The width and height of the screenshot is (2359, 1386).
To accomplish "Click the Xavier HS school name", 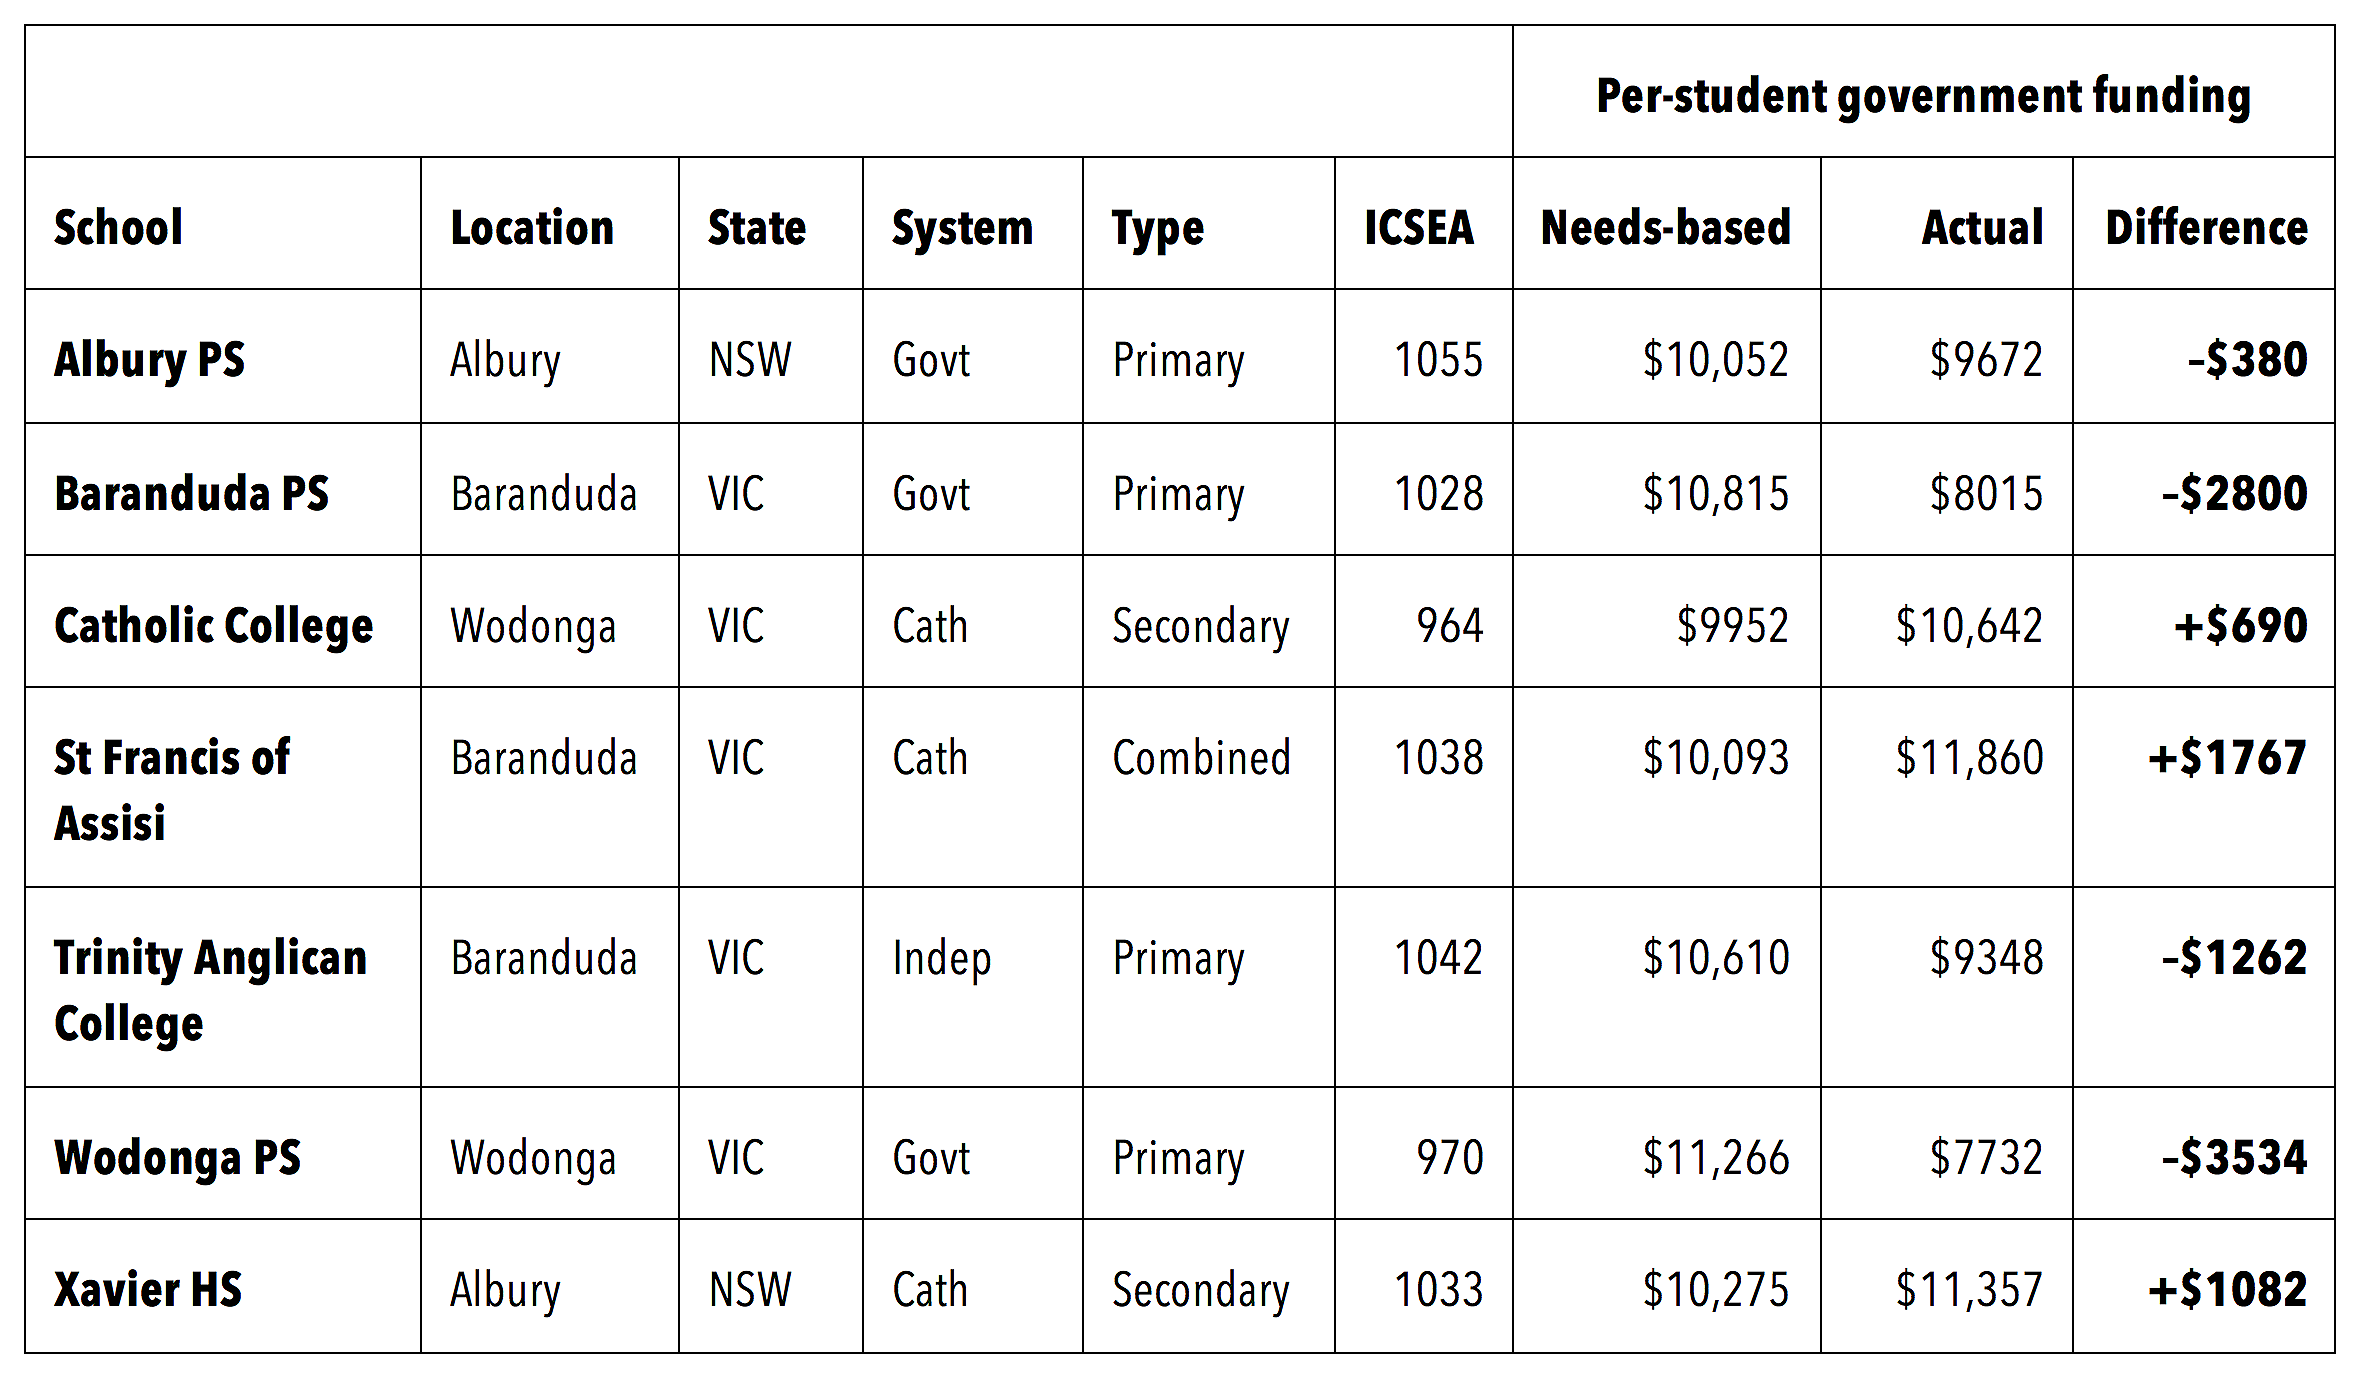I will coord(148,1289).
